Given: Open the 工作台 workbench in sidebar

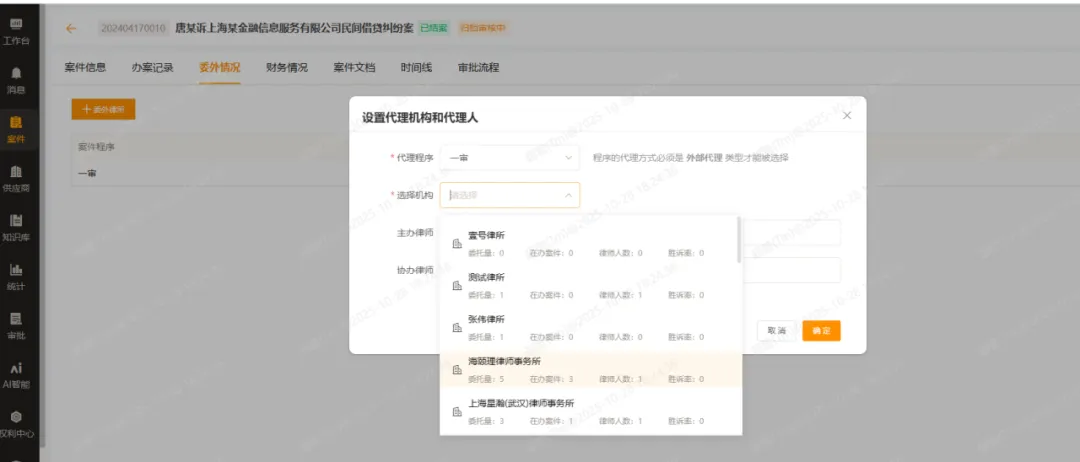Looking at the screenshot, I should pos(16,31).
